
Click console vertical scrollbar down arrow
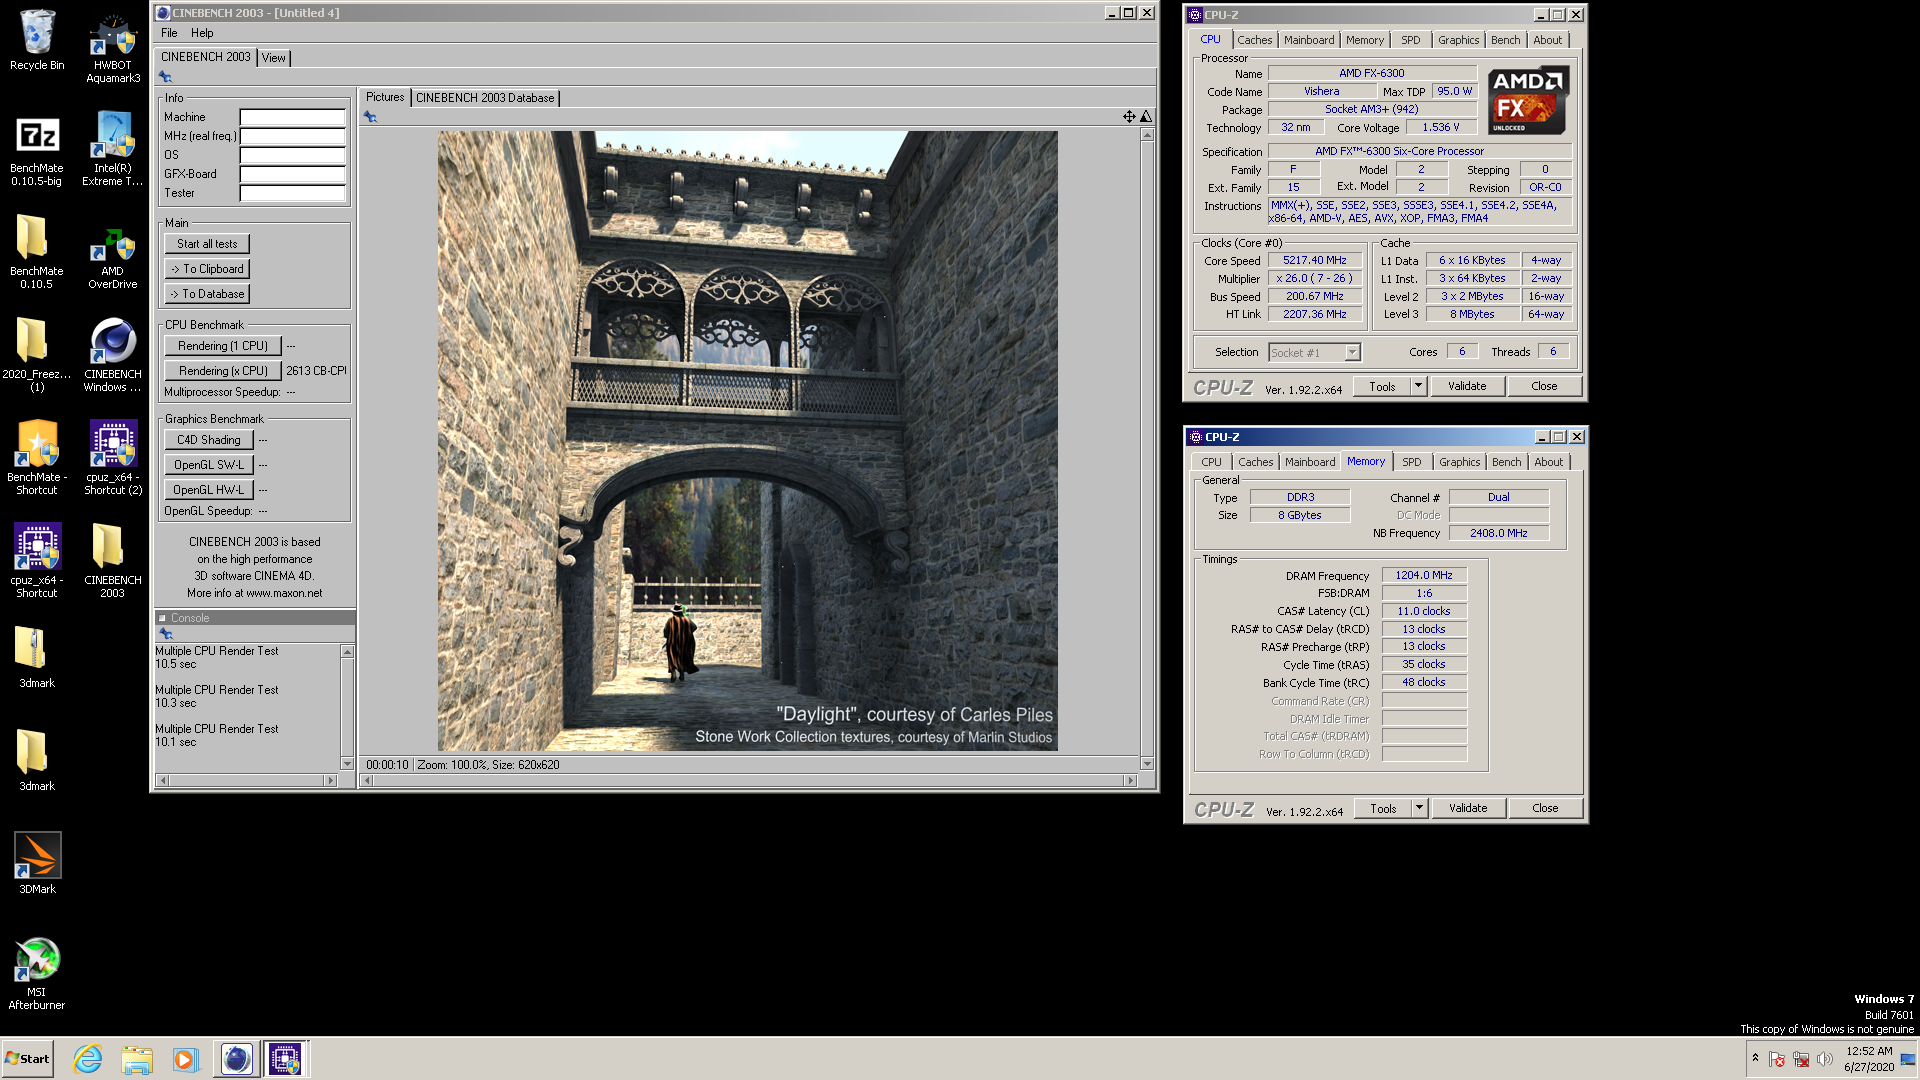click(347, 764)
